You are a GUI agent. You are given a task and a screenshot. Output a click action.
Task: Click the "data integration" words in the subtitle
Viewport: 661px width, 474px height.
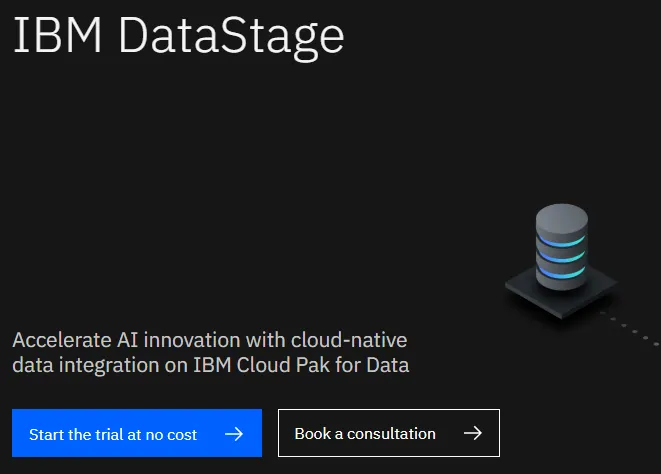click(86, 366)
